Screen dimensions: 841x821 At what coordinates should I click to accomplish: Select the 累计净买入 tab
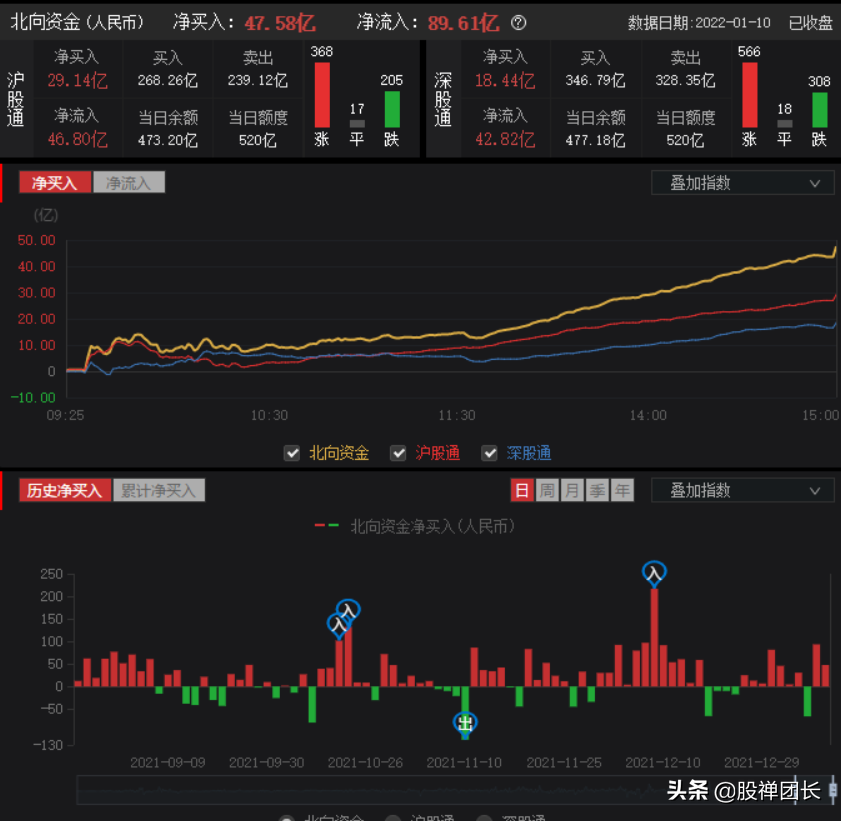click(x=159, y=490)
